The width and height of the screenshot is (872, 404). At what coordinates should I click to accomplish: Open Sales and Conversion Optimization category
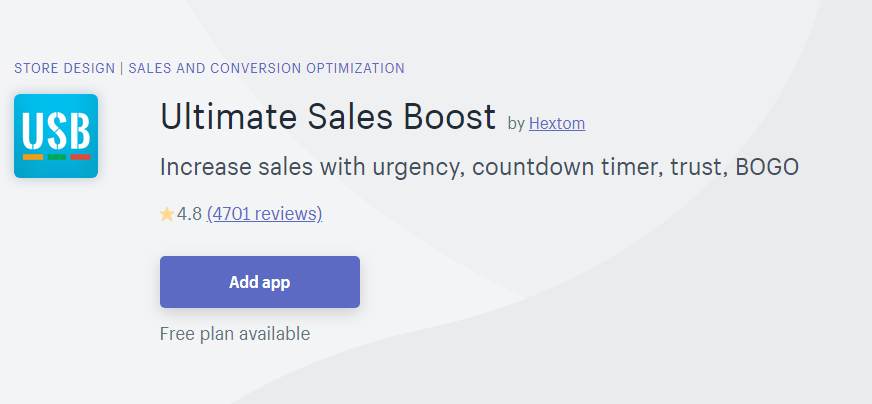(266, 68)
